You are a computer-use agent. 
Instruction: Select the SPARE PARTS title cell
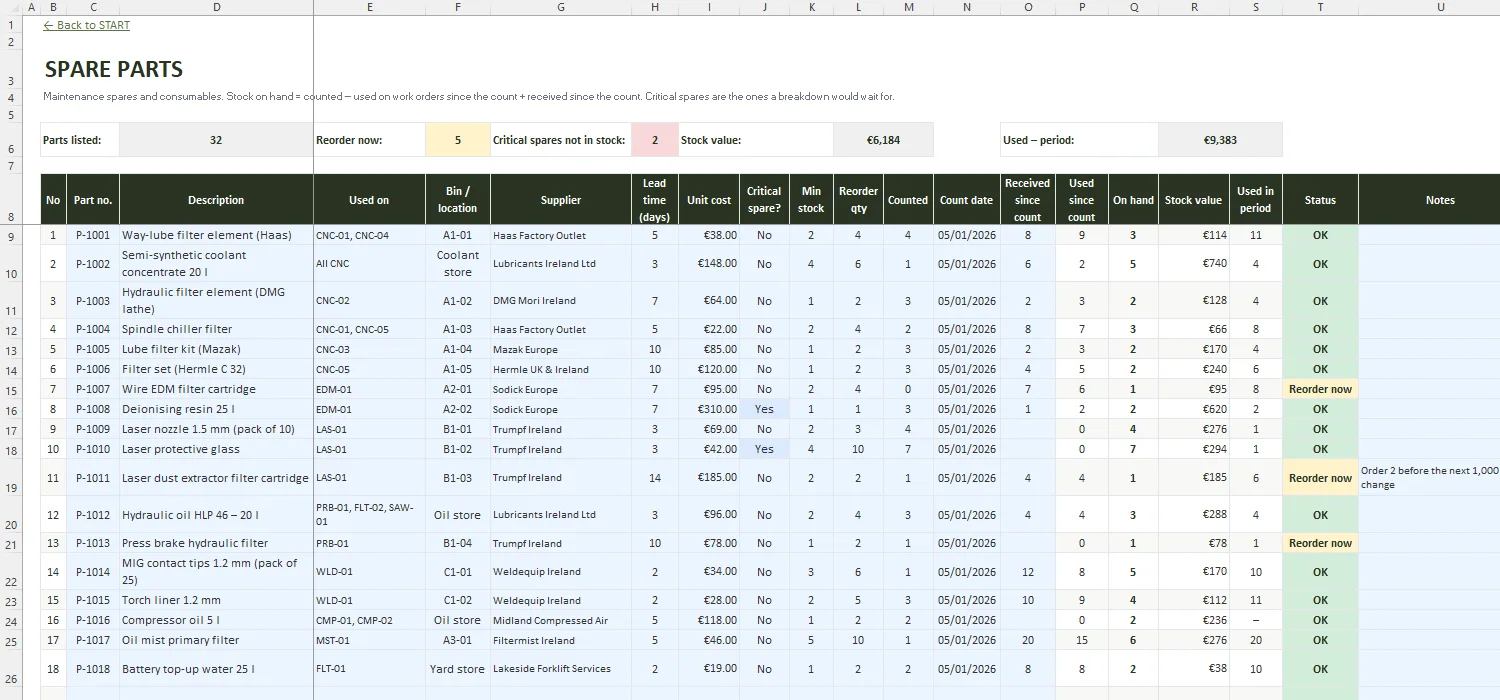click(114, 70)
